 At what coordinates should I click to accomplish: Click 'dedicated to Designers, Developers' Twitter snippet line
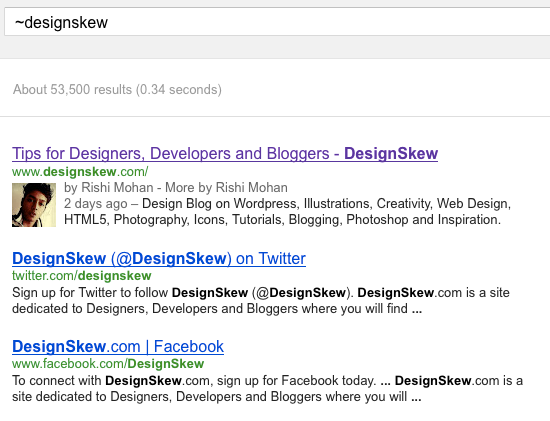(217, 309)
